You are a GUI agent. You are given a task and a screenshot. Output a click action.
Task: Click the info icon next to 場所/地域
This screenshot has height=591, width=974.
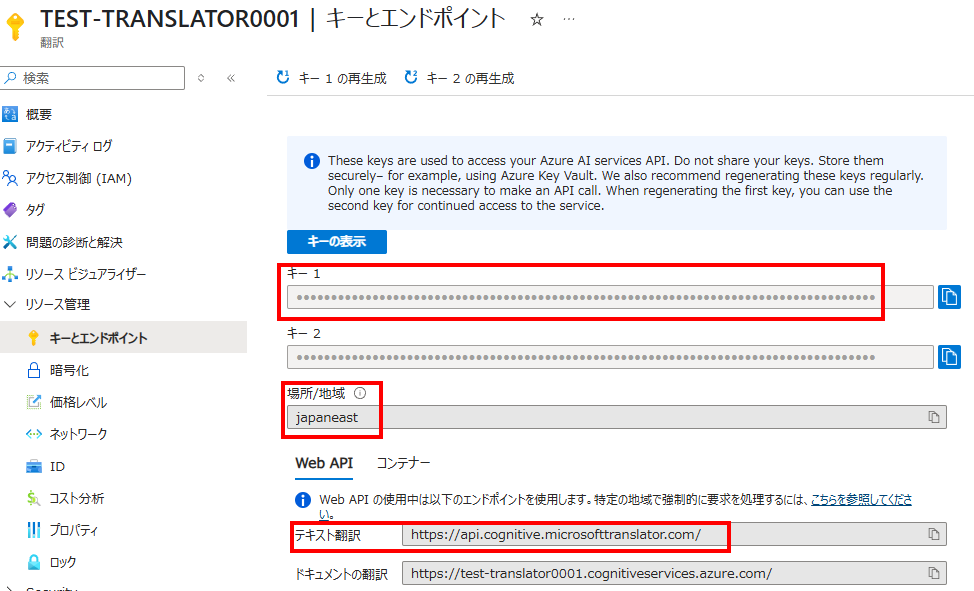point(360,393)
